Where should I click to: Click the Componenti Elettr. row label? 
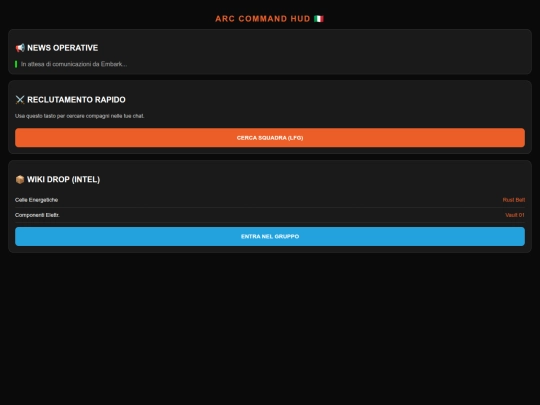tap(37, 215)
